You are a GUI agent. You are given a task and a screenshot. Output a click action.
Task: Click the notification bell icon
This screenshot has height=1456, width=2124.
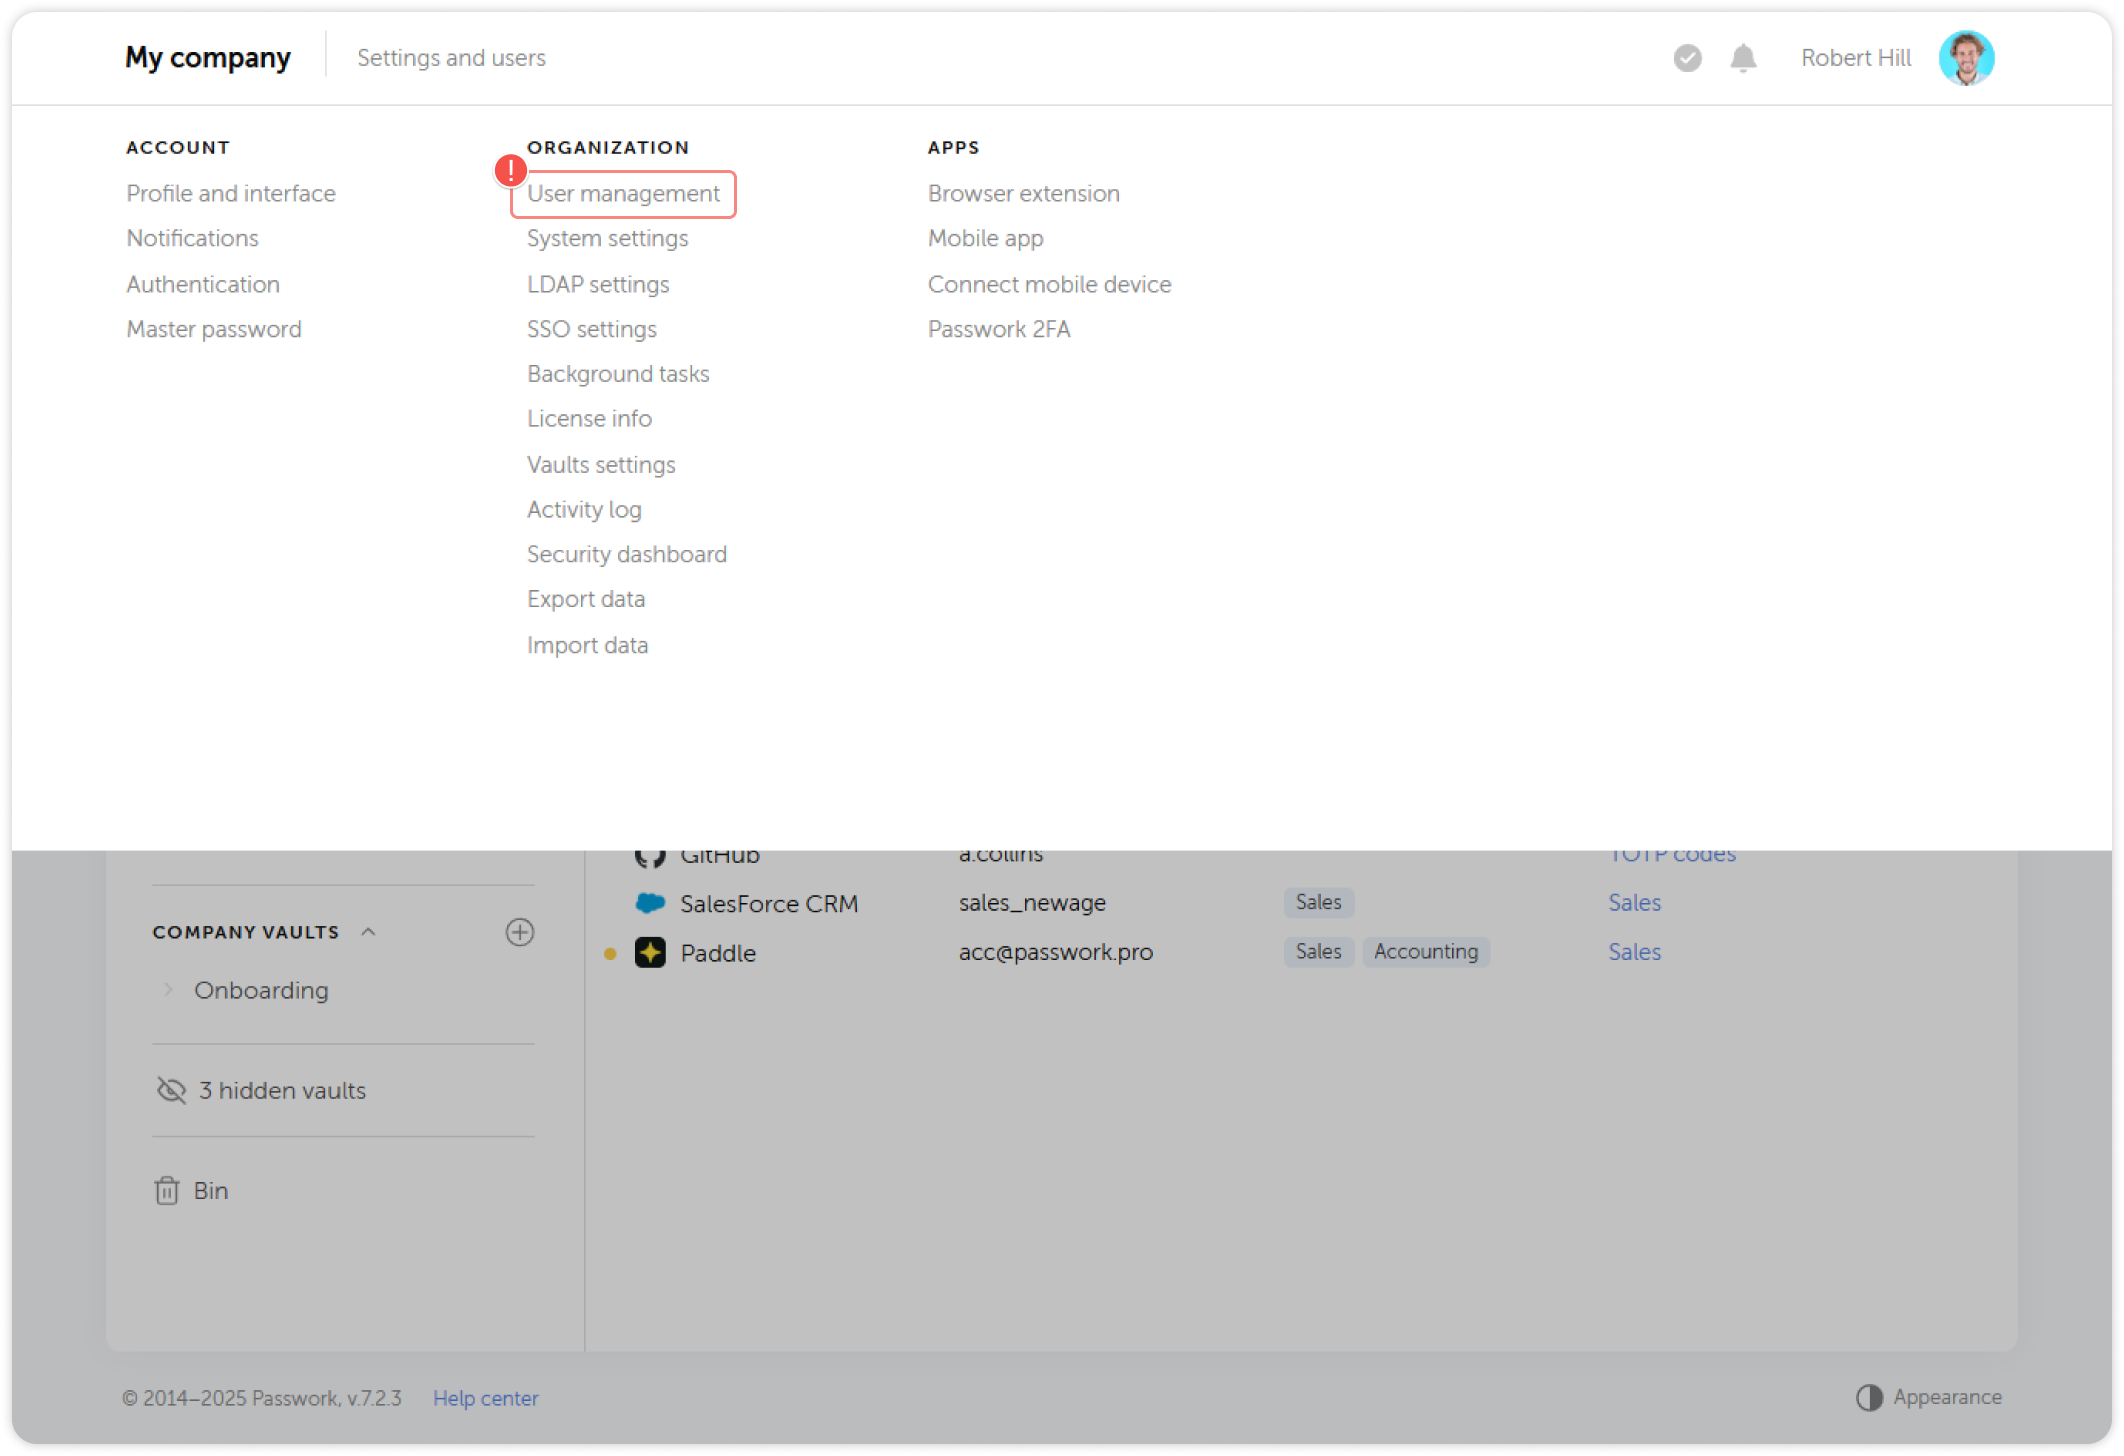(1743, 58)
